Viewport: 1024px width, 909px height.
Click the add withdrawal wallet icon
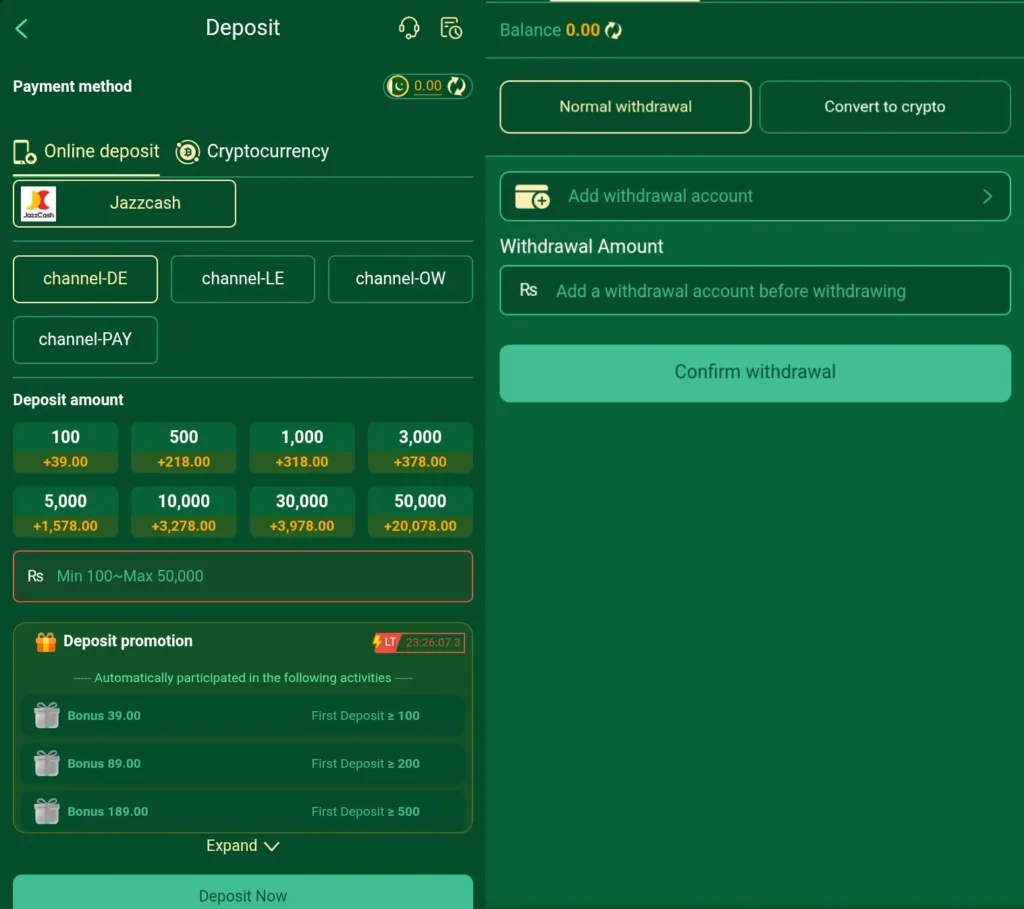(x=532, y=196)
